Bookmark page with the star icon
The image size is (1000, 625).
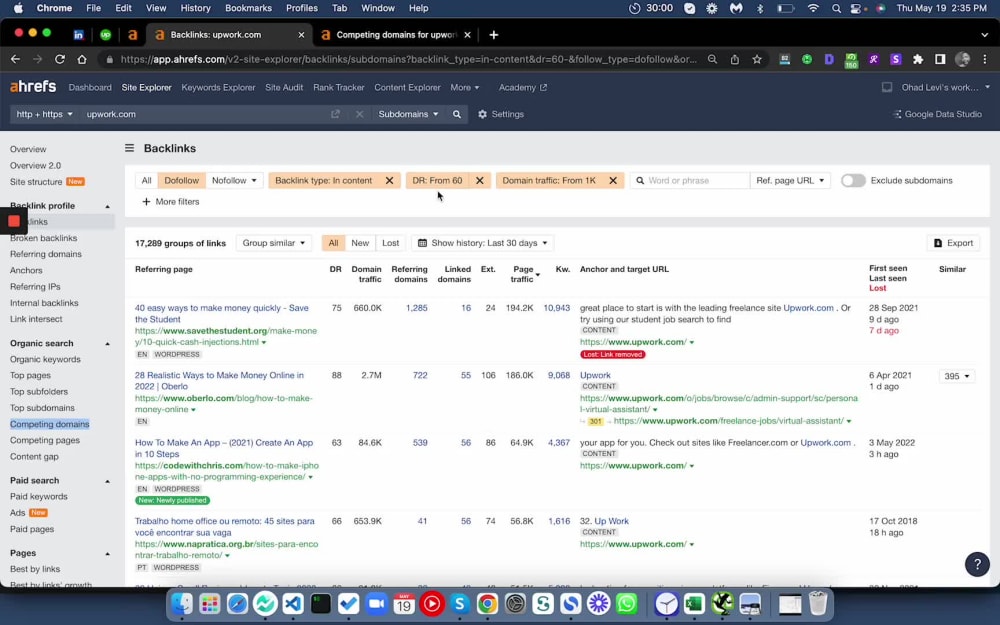[757, 59]
